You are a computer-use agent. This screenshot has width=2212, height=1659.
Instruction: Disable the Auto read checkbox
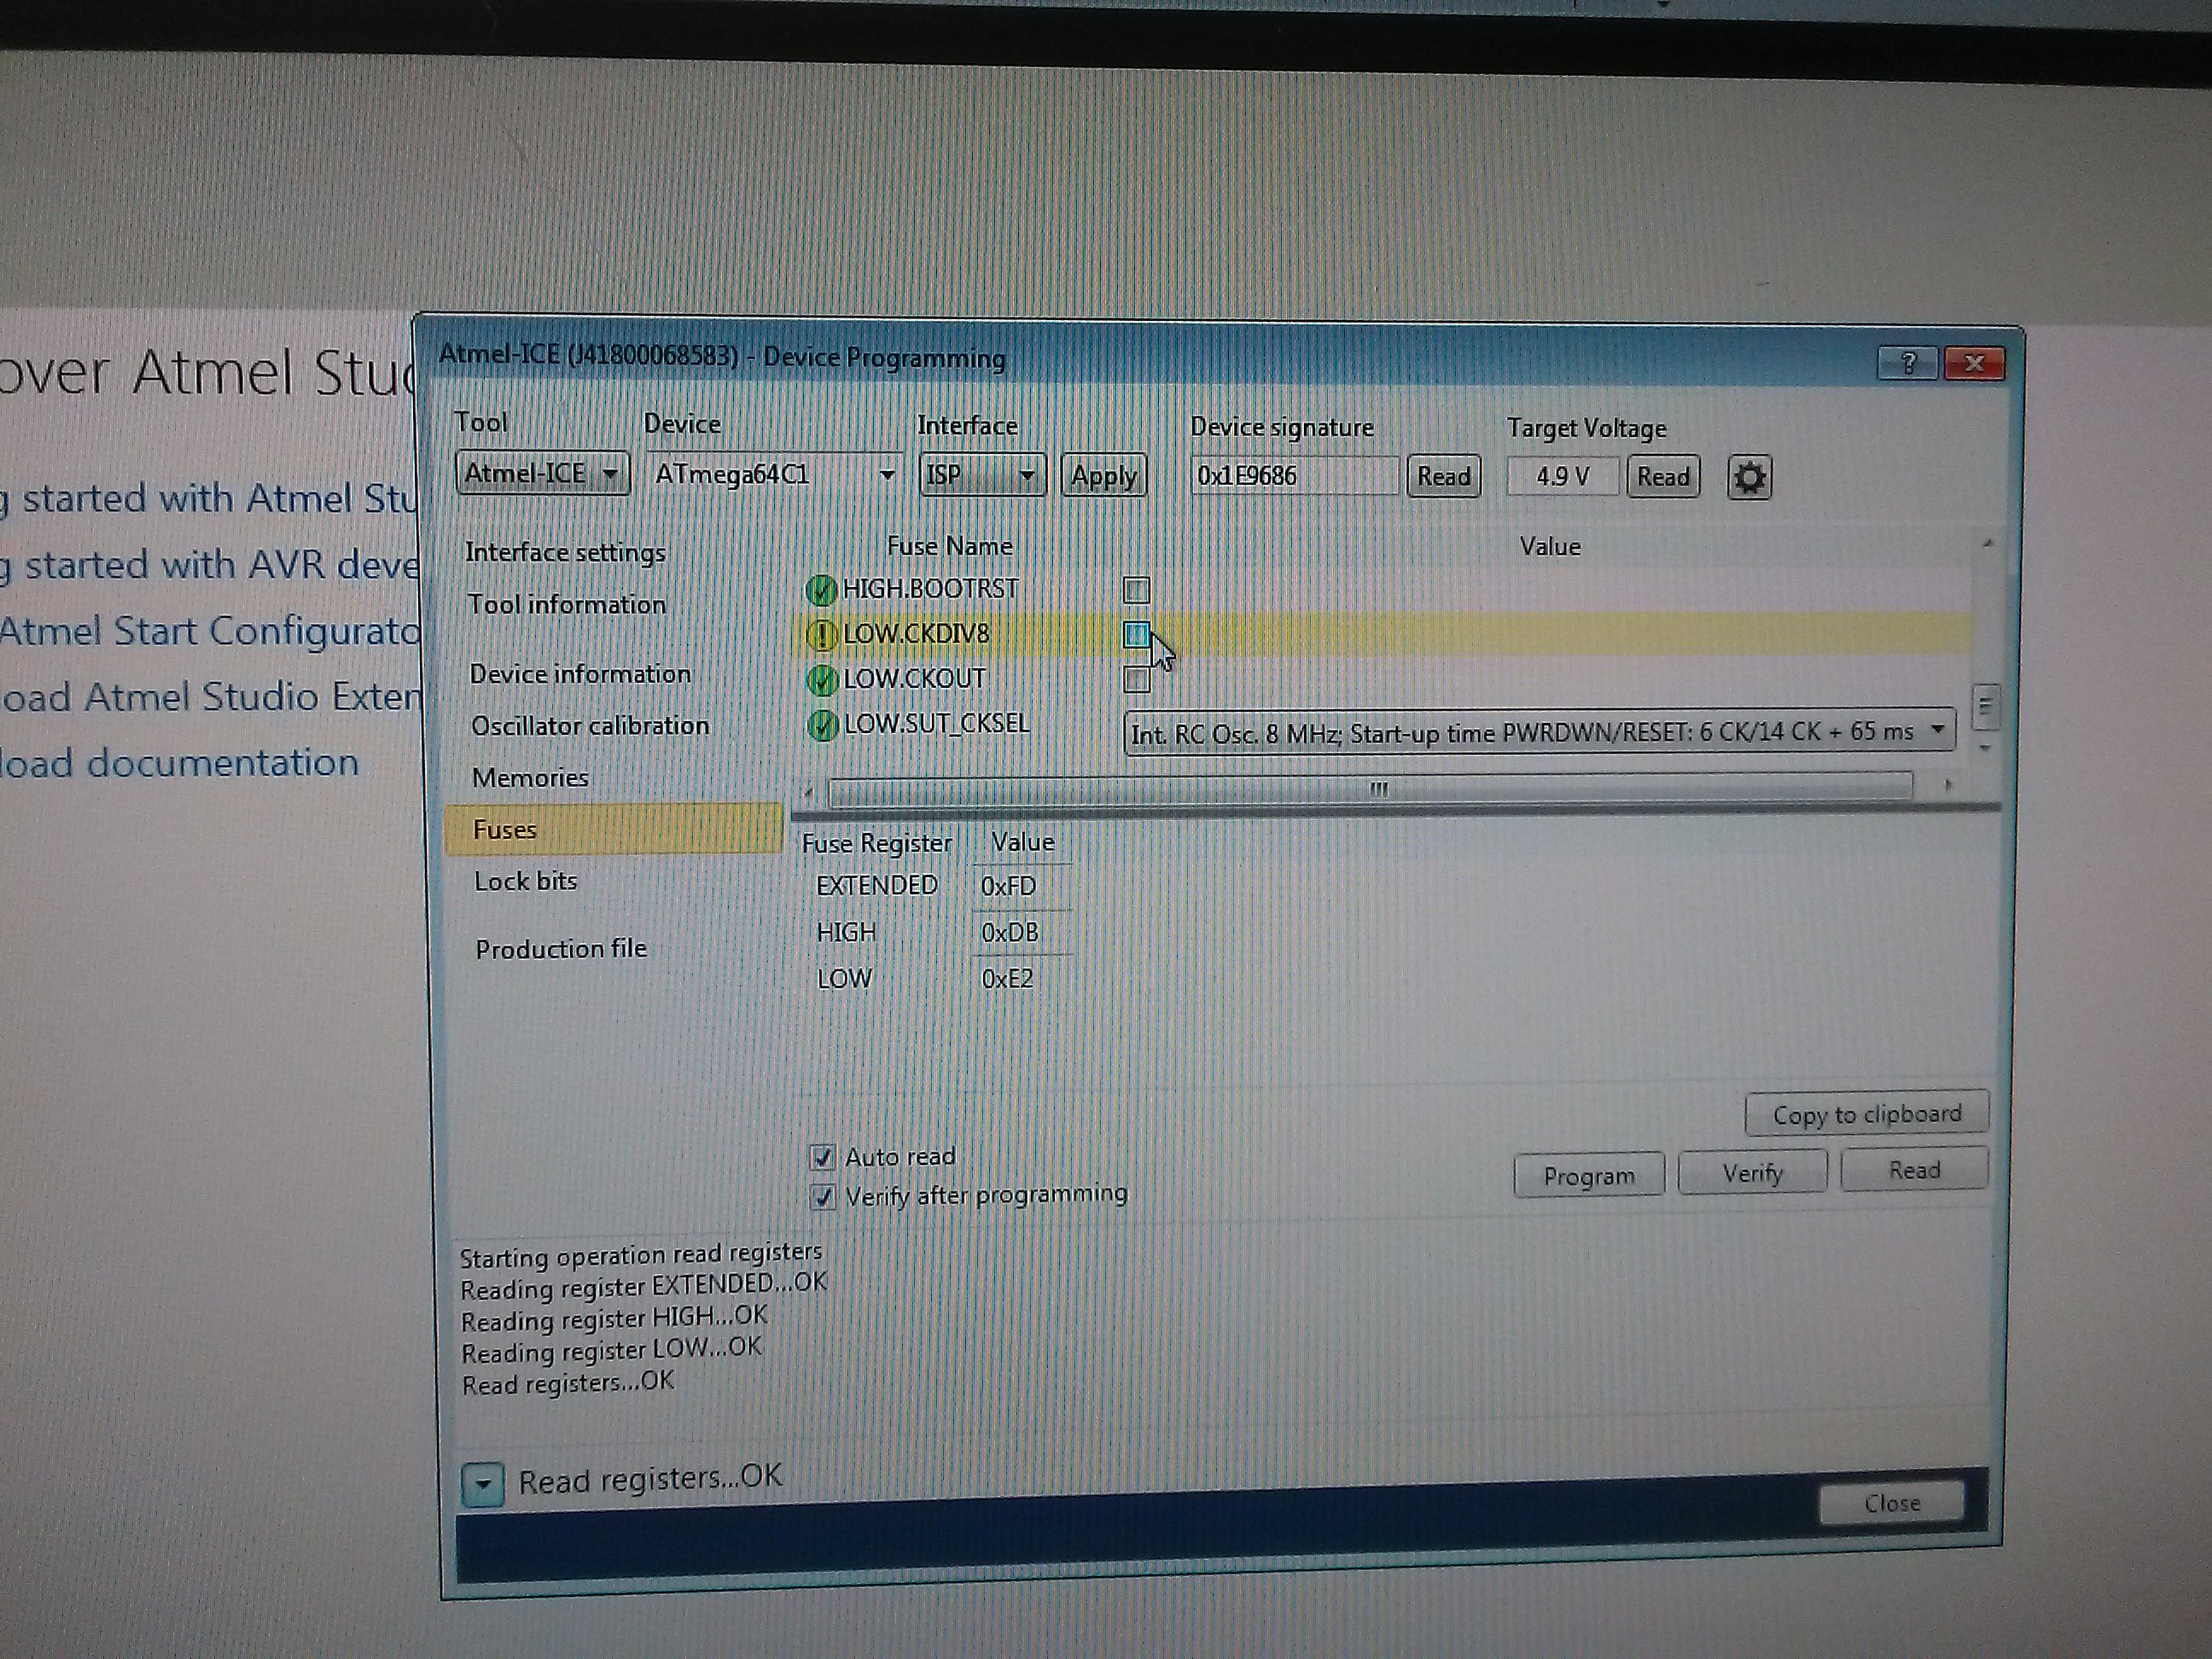[x=822, y=1157]
